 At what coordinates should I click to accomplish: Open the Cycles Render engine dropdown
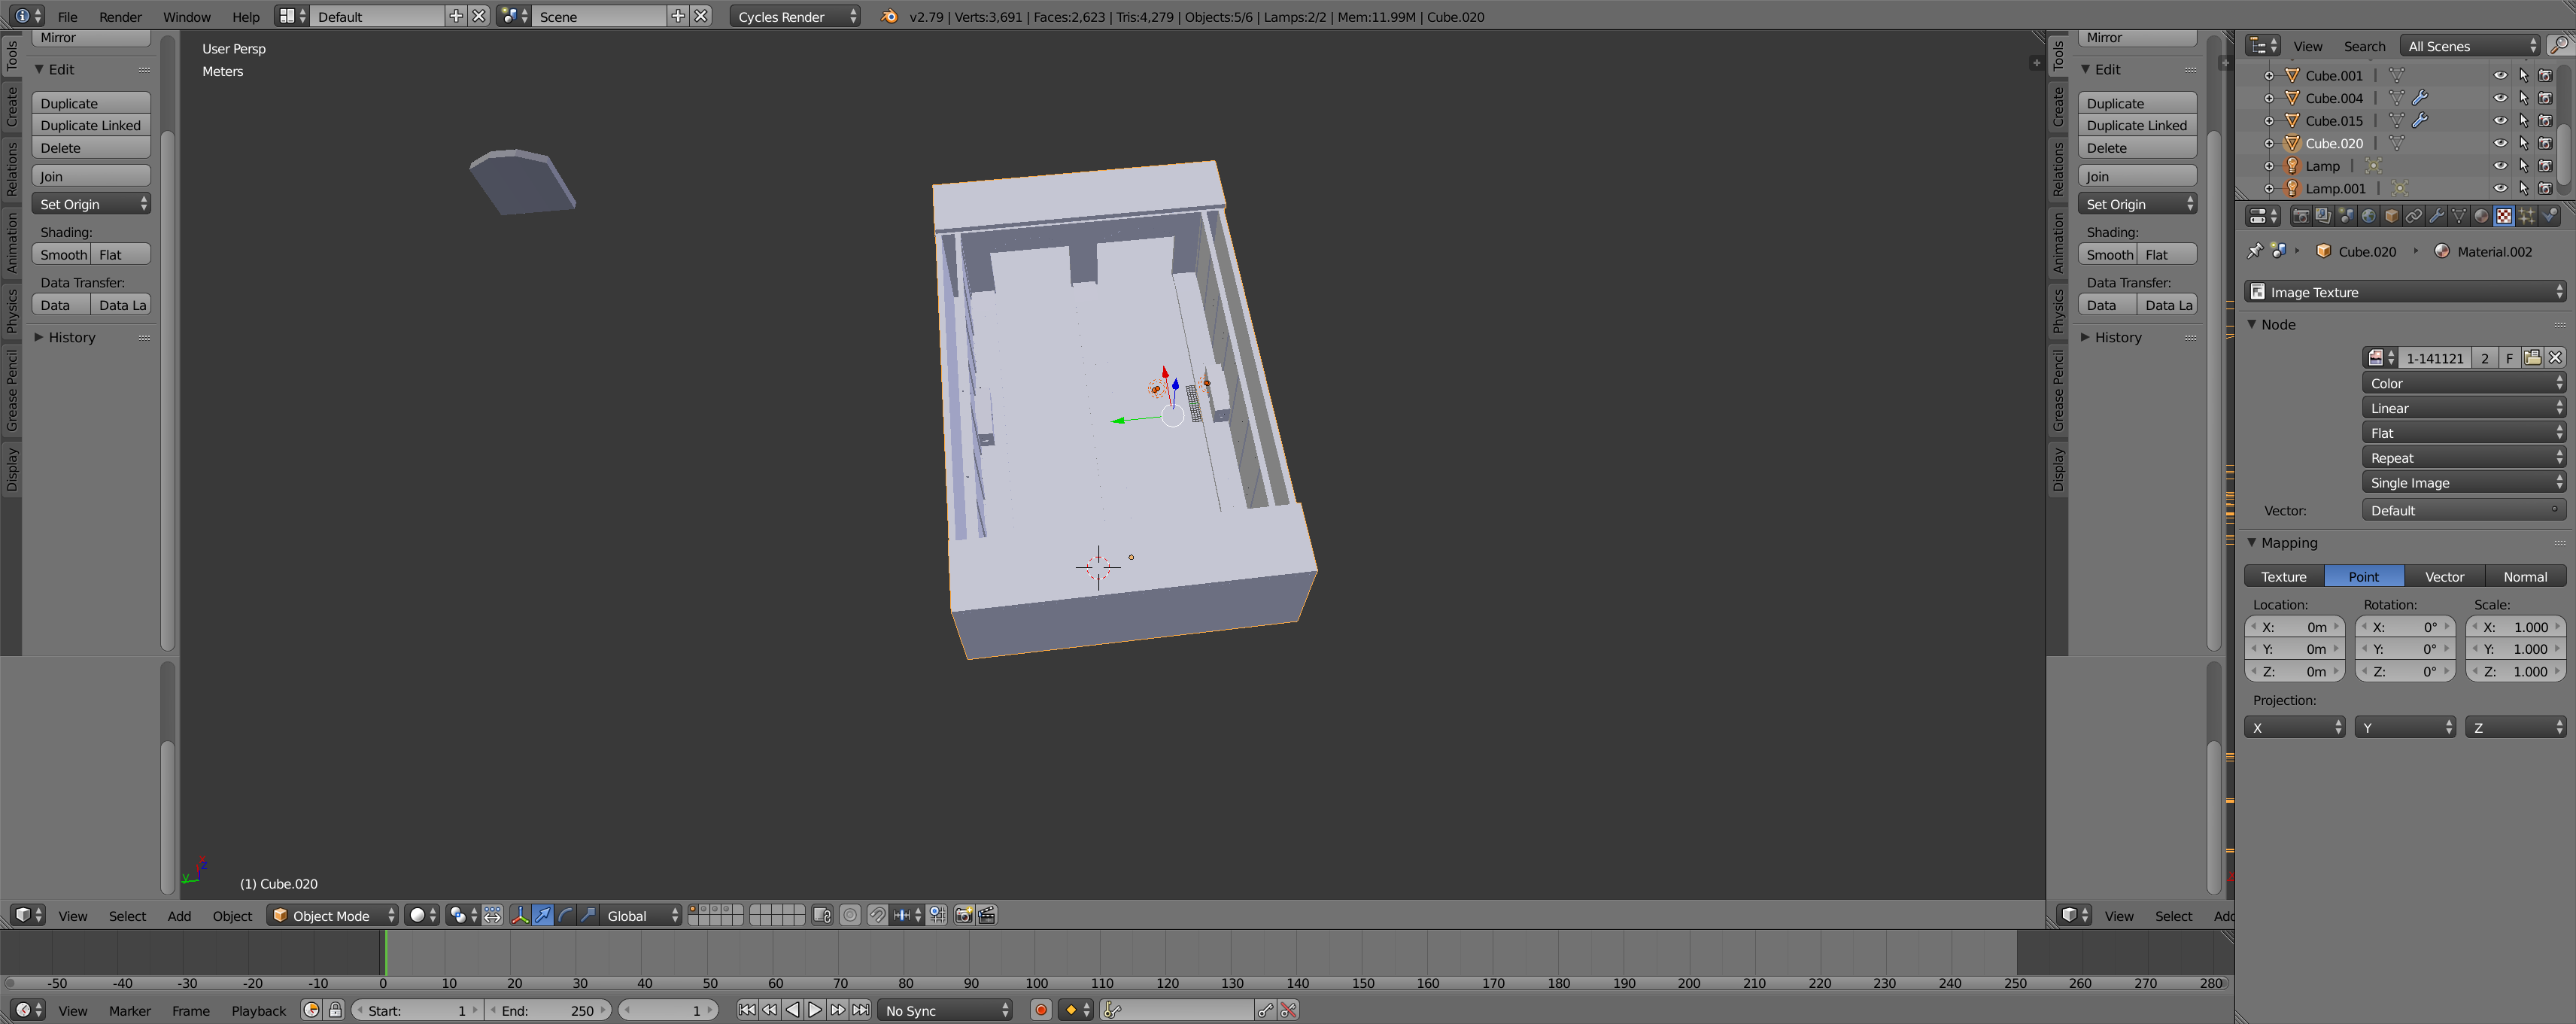point(795,16)
